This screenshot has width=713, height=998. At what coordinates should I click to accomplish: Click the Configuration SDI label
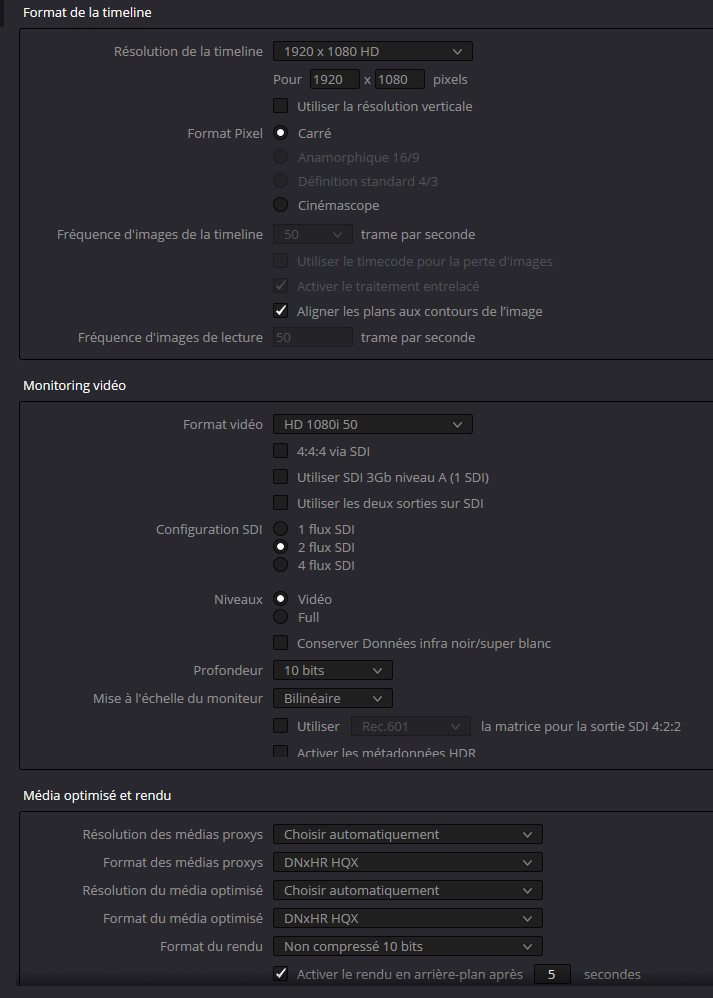point(209,529)
